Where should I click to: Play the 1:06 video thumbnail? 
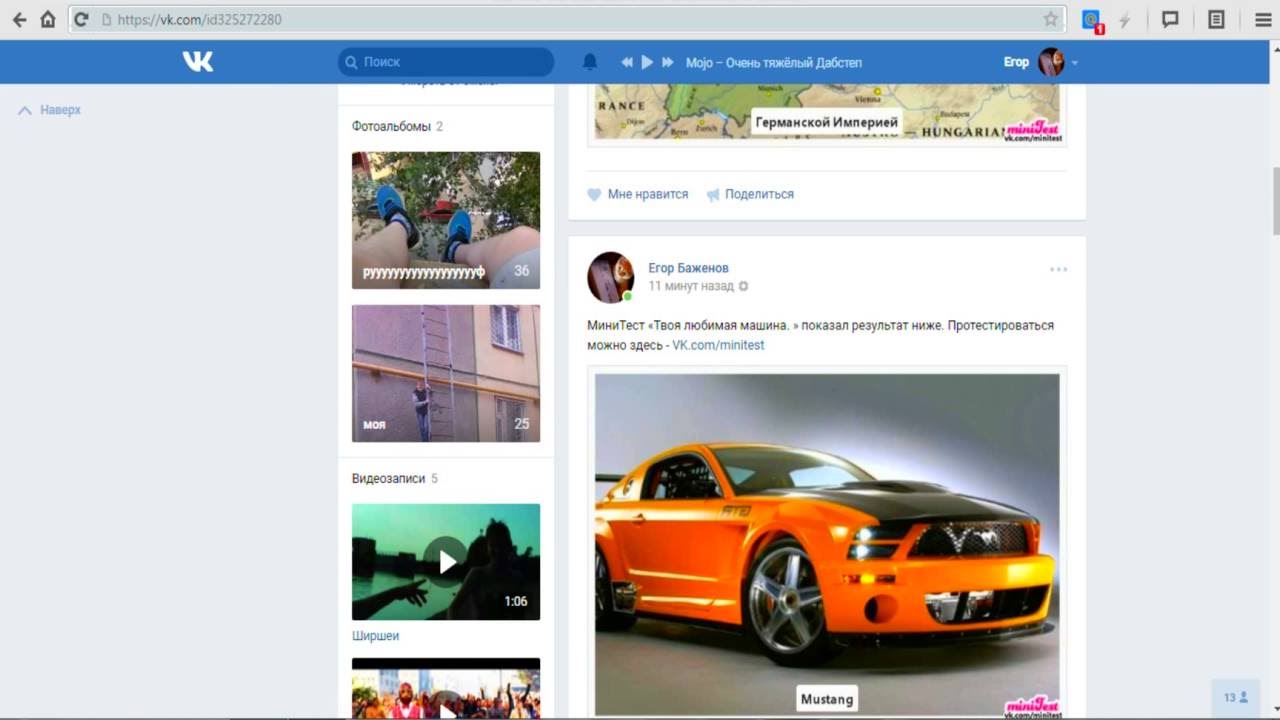pyautogui.click(x=446, y=562)
